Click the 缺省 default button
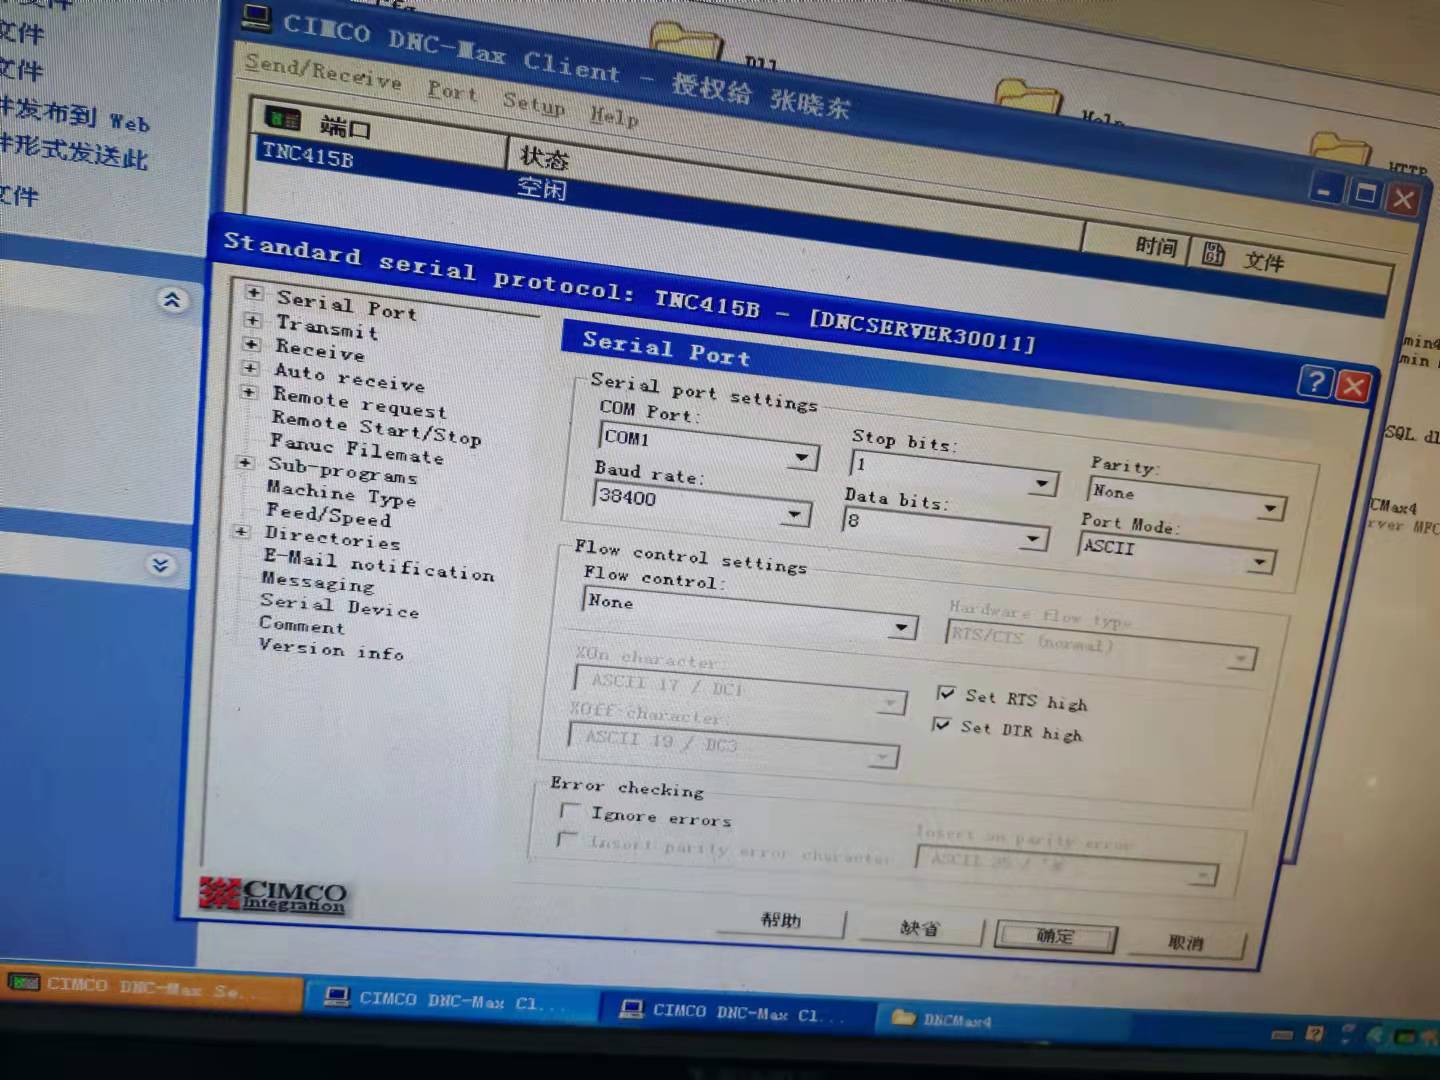Viewport: 1440px width, 1080px height. coord(919,928)
